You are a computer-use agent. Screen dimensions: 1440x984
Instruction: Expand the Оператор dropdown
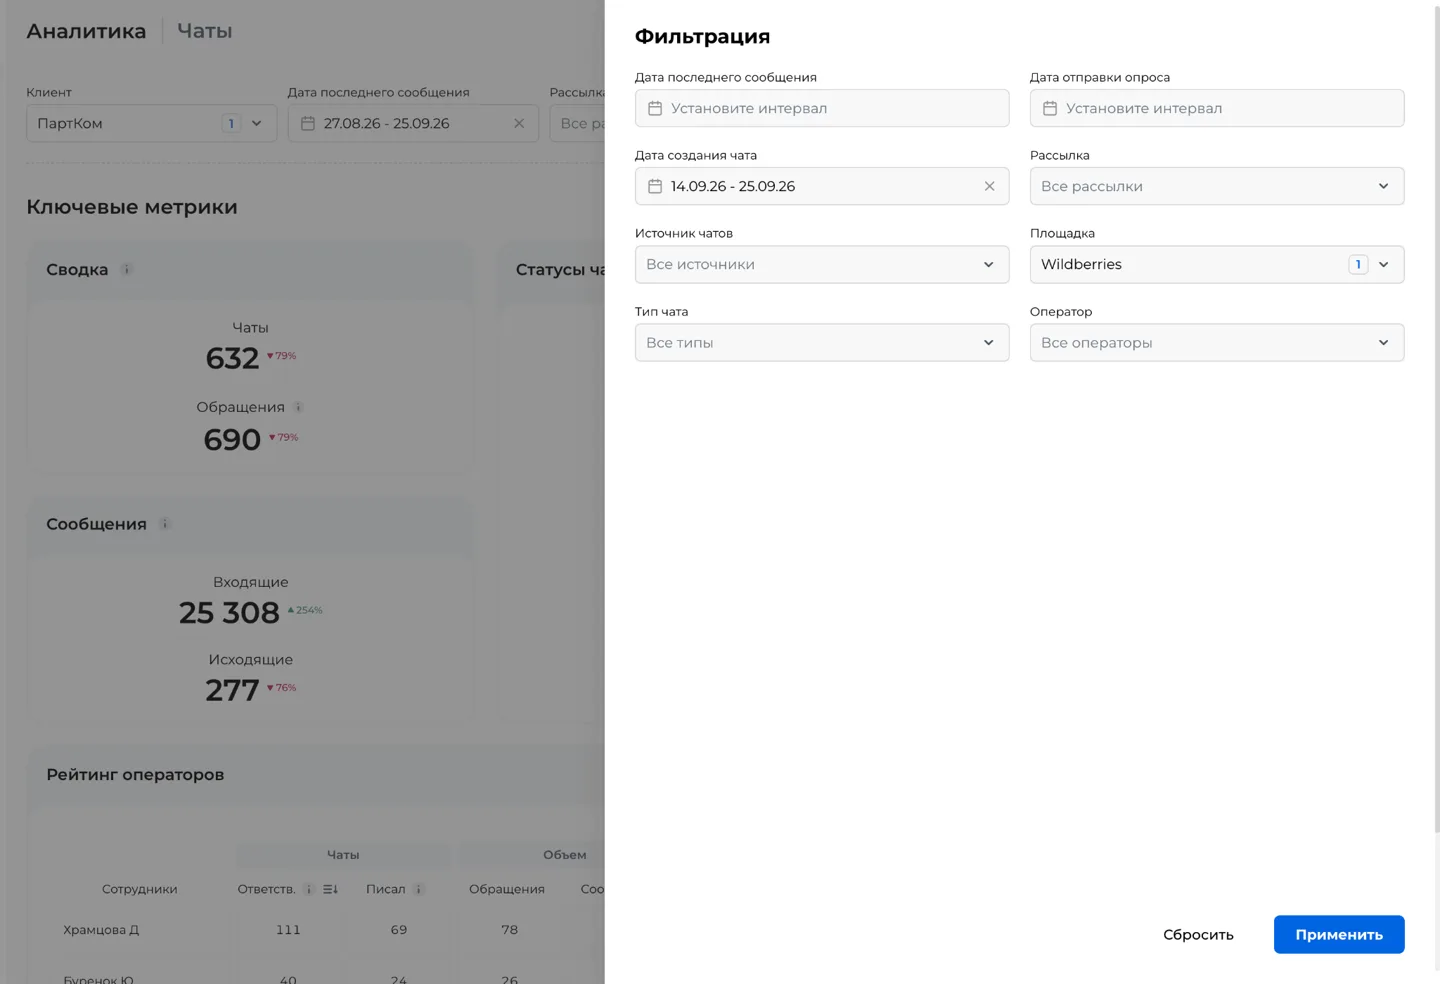click(1217, 342)
